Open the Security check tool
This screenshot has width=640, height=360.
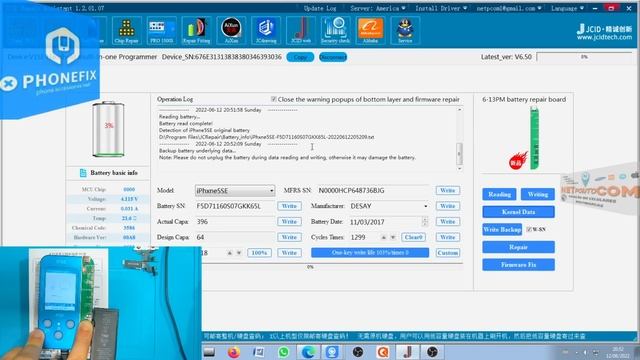pos(335,30)
